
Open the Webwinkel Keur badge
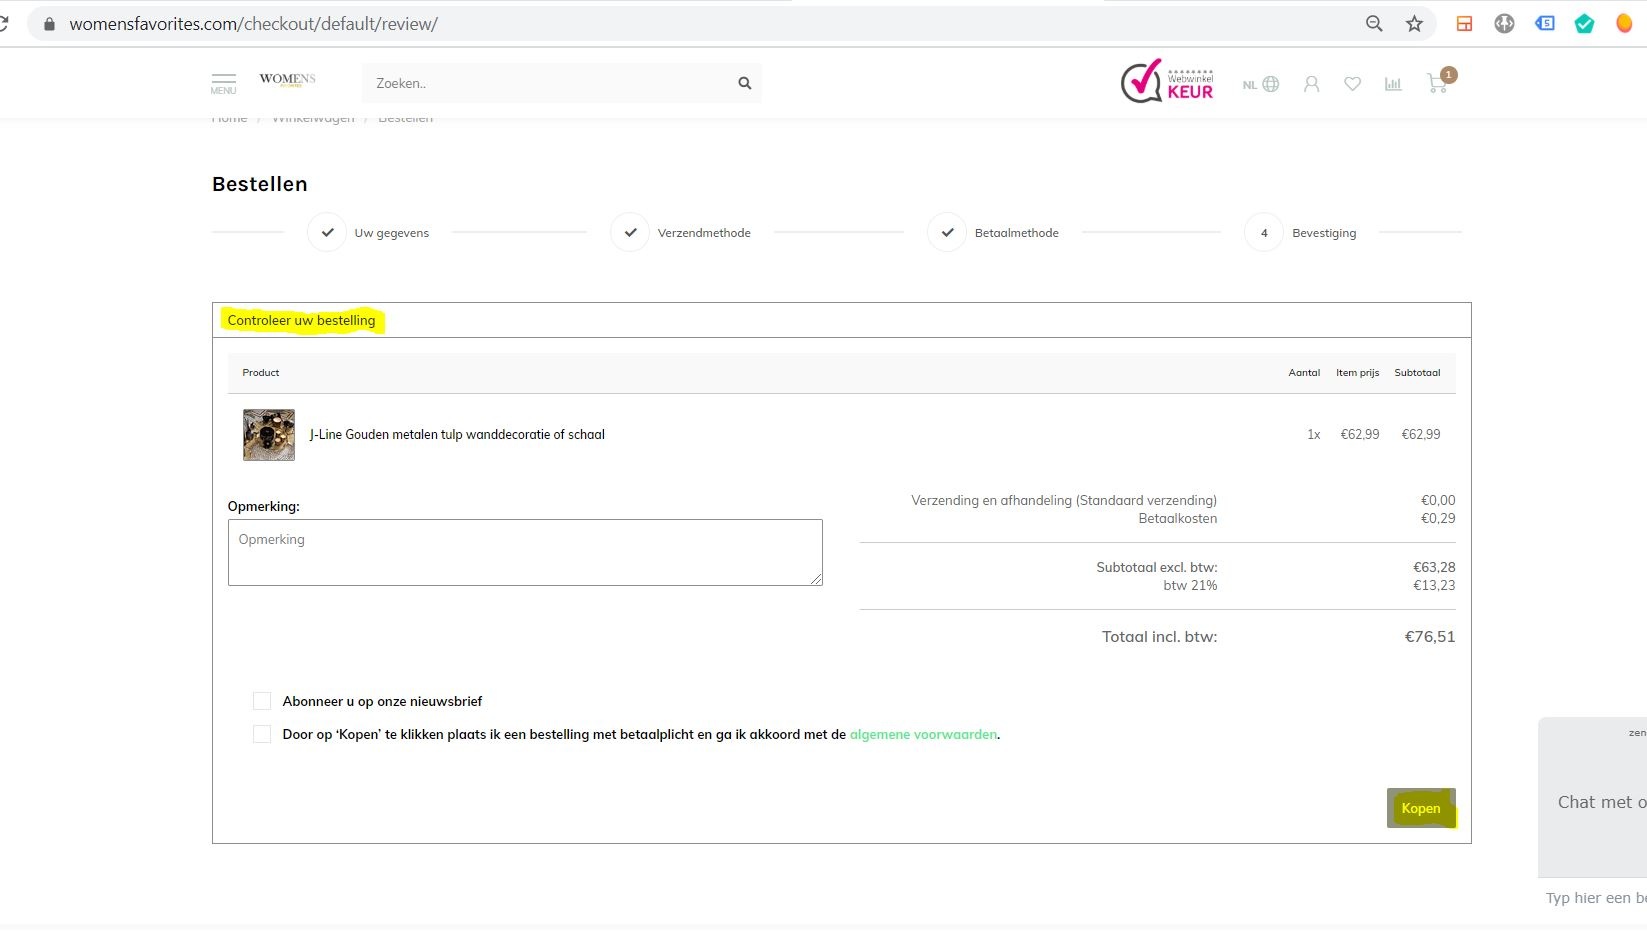coord(1167,81)
